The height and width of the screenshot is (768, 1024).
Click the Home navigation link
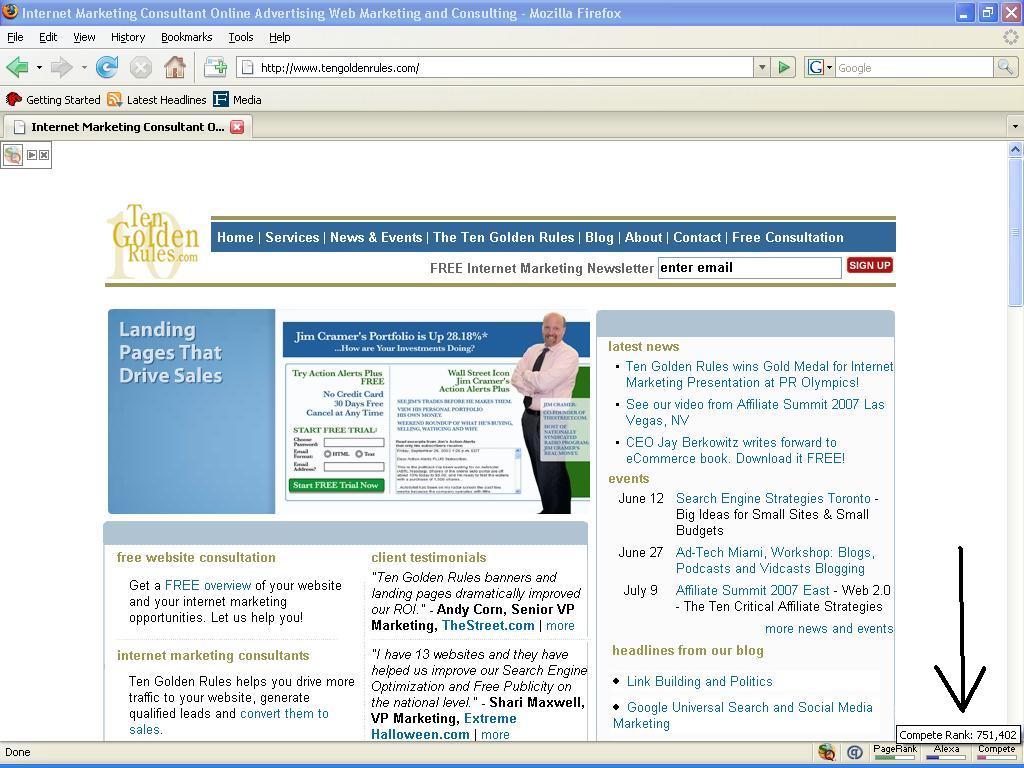[235, 237]
